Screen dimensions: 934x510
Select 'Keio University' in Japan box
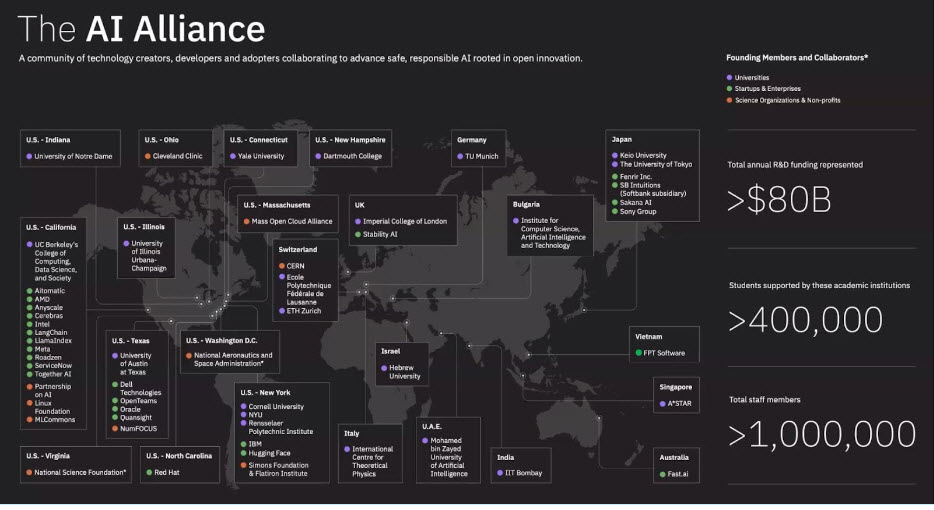click(x=643, y=155)
